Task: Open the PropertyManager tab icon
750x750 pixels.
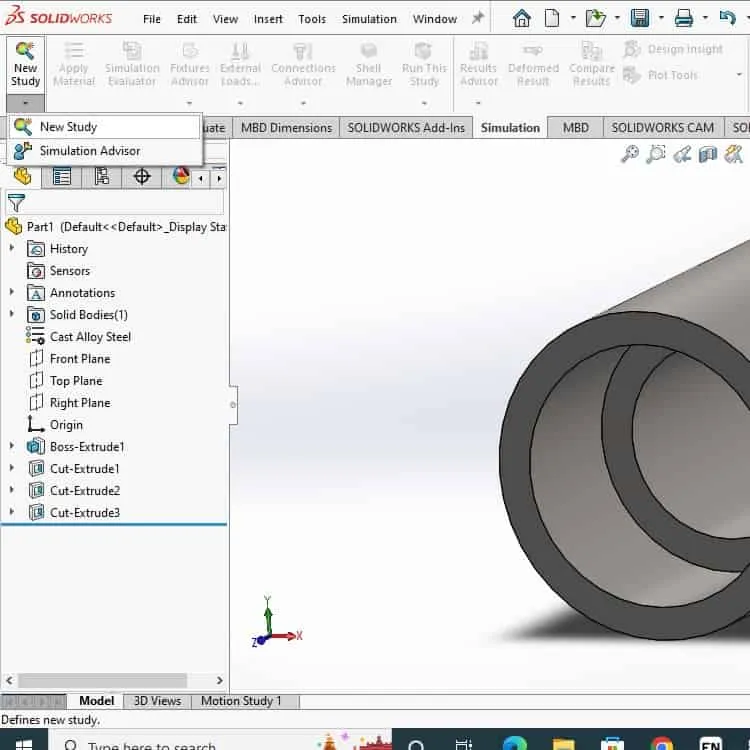Action: tap(62, 176)
